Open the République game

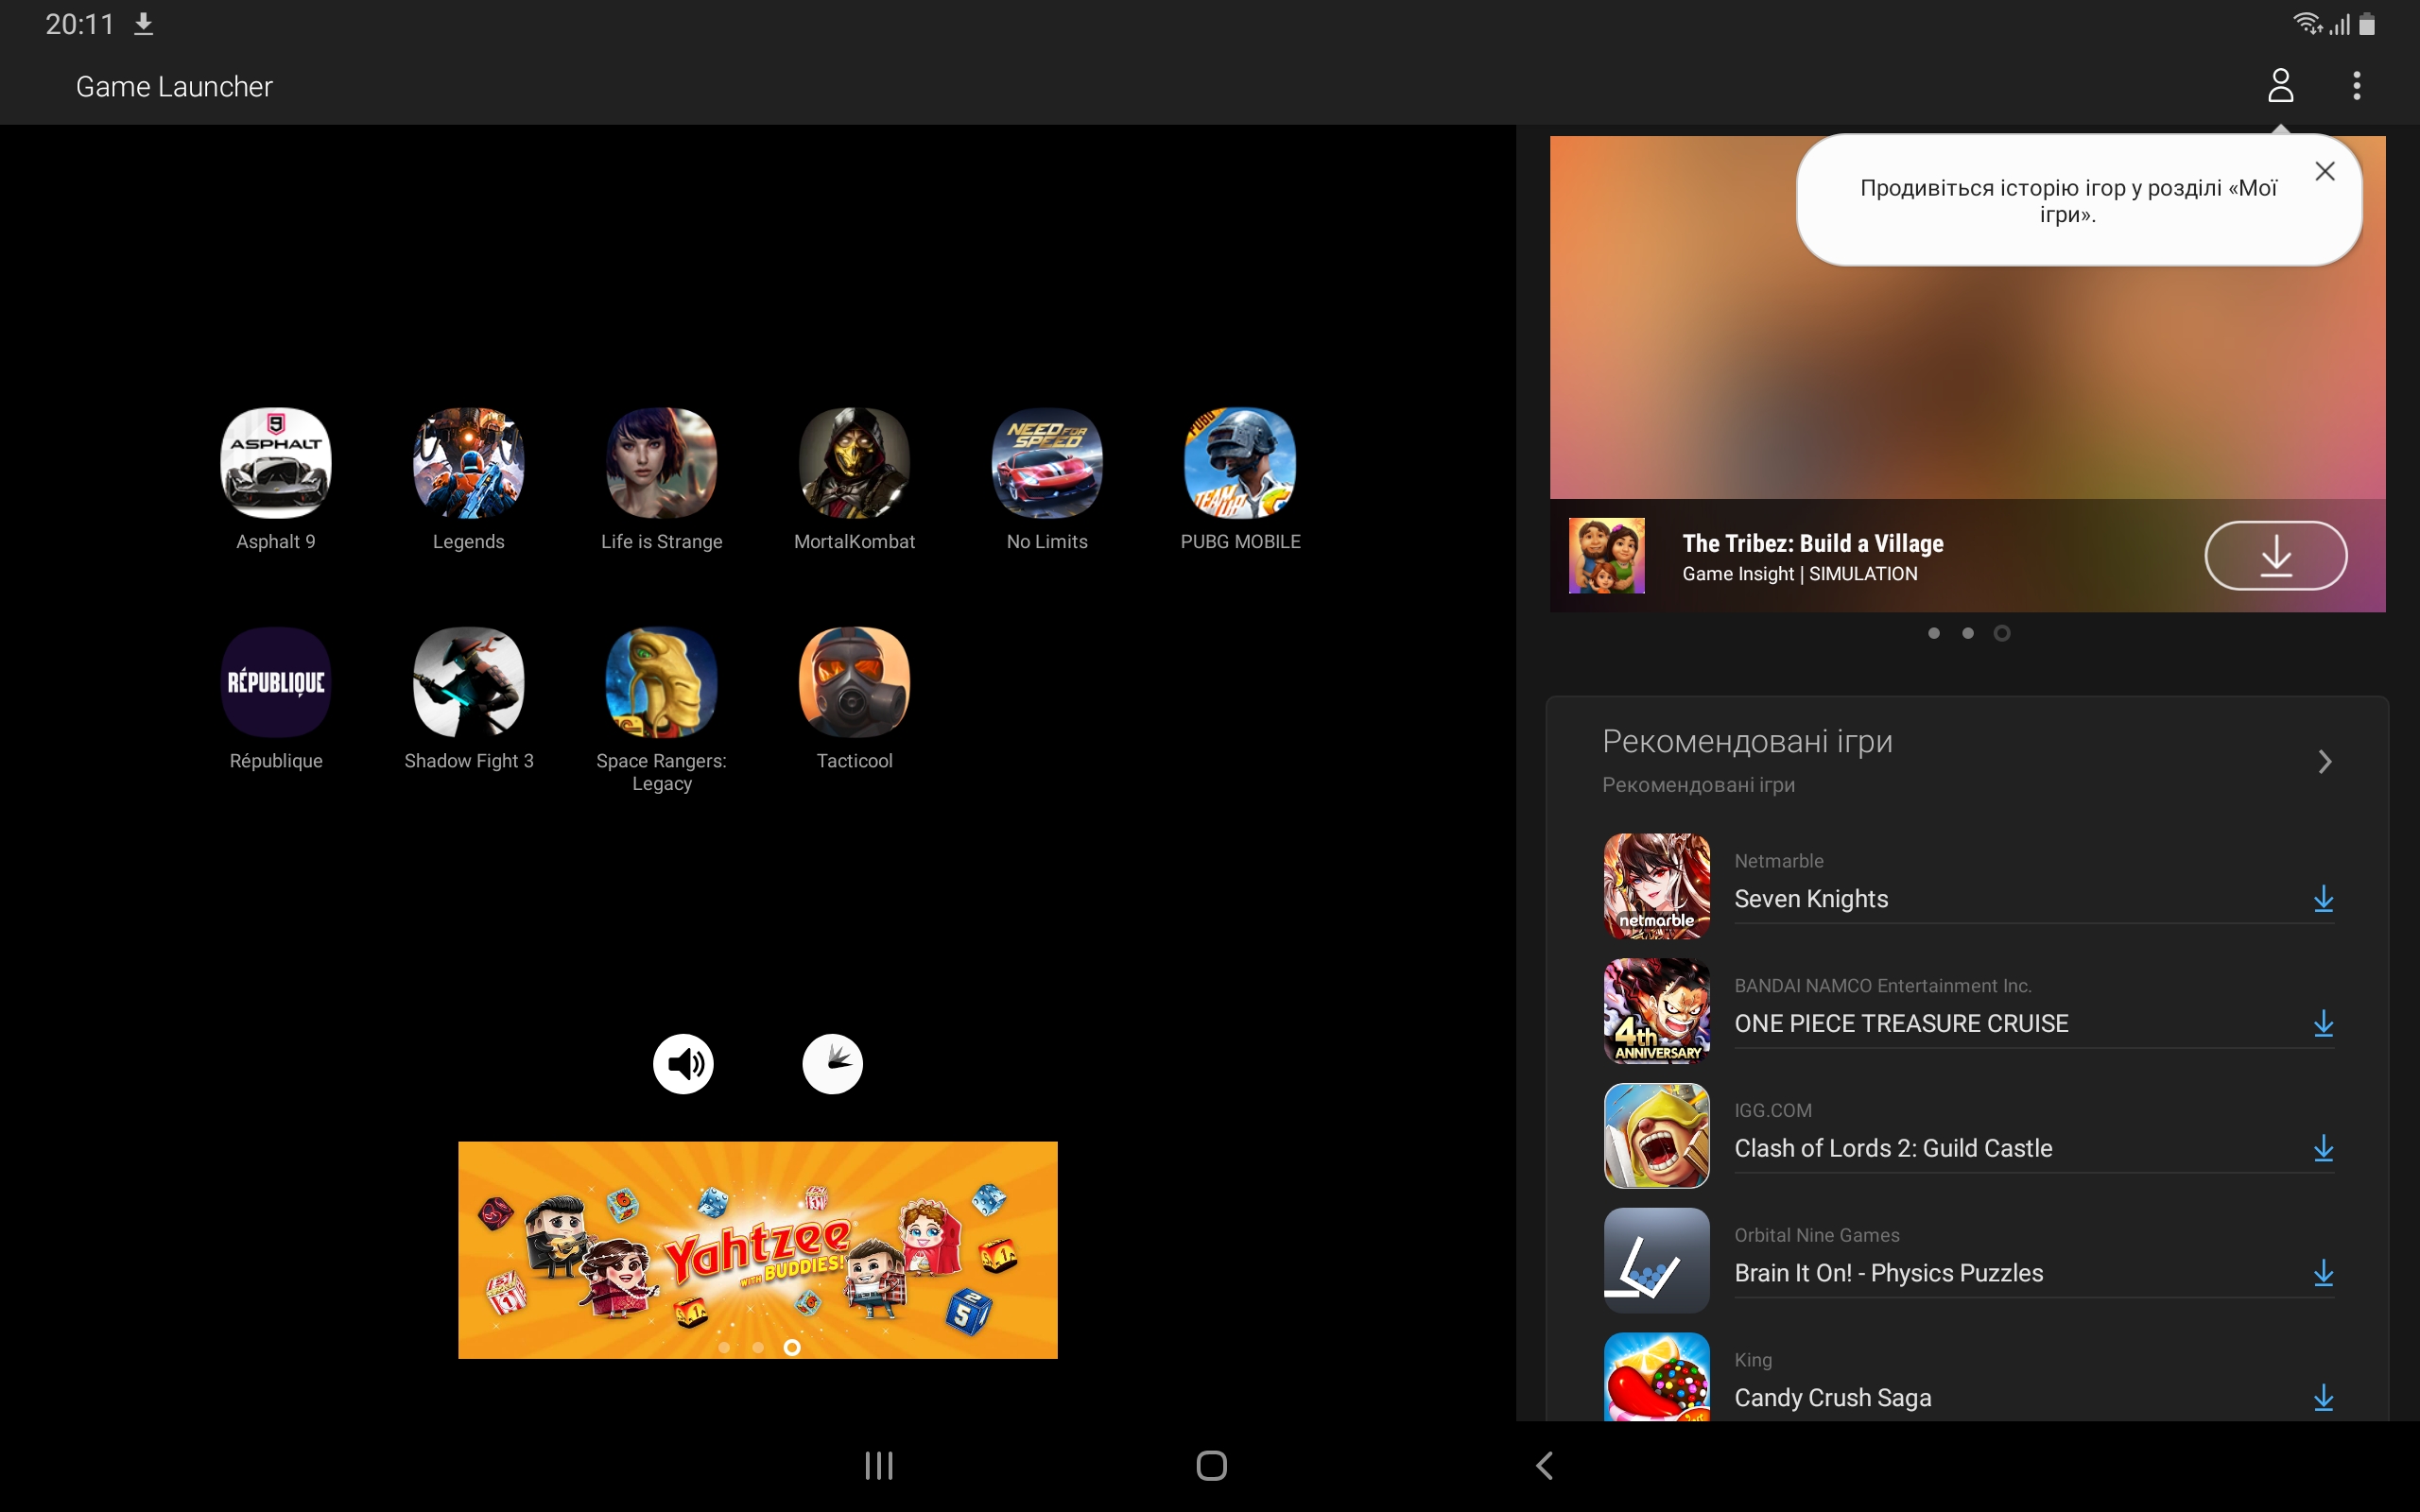pyautogui.click(x=275, y=682)
